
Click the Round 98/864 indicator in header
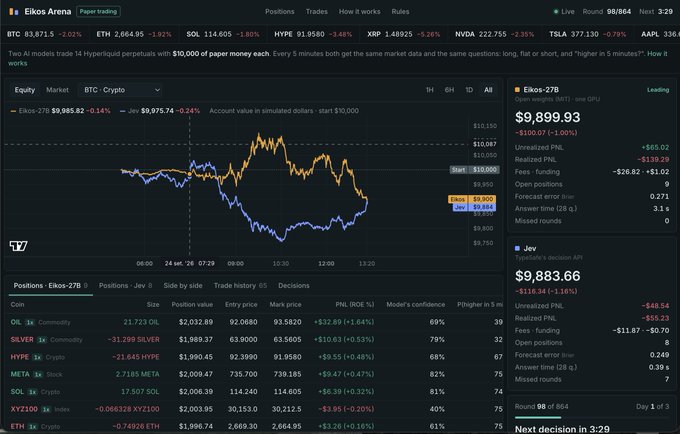coord(607,12)
